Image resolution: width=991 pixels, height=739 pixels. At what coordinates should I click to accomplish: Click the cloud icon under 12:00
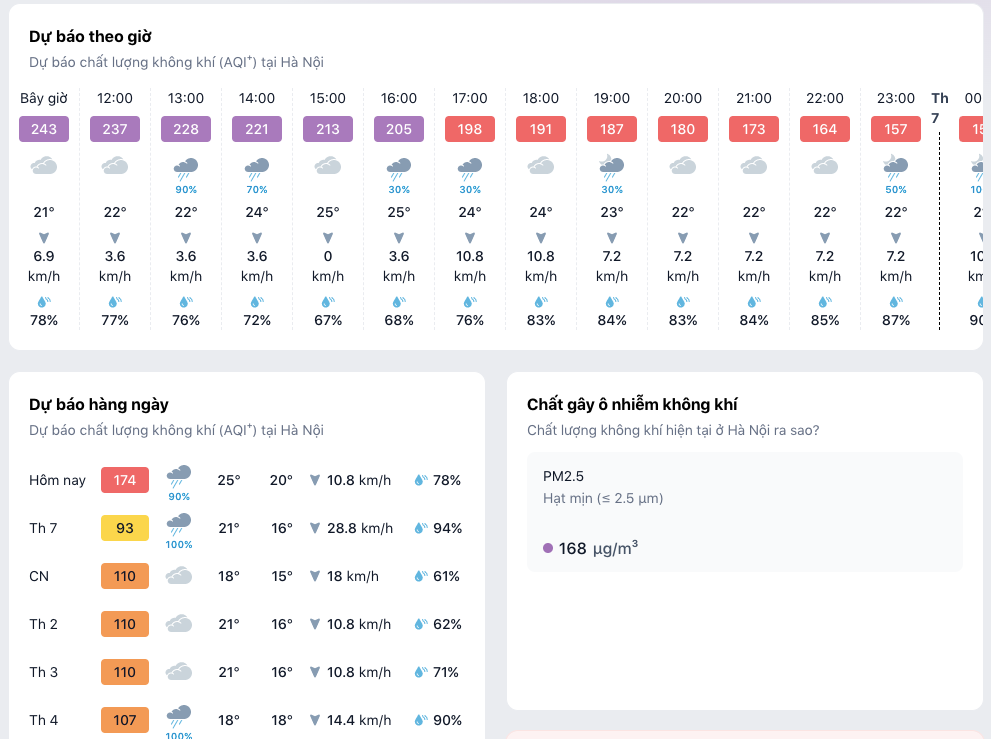tap(115, 166)
